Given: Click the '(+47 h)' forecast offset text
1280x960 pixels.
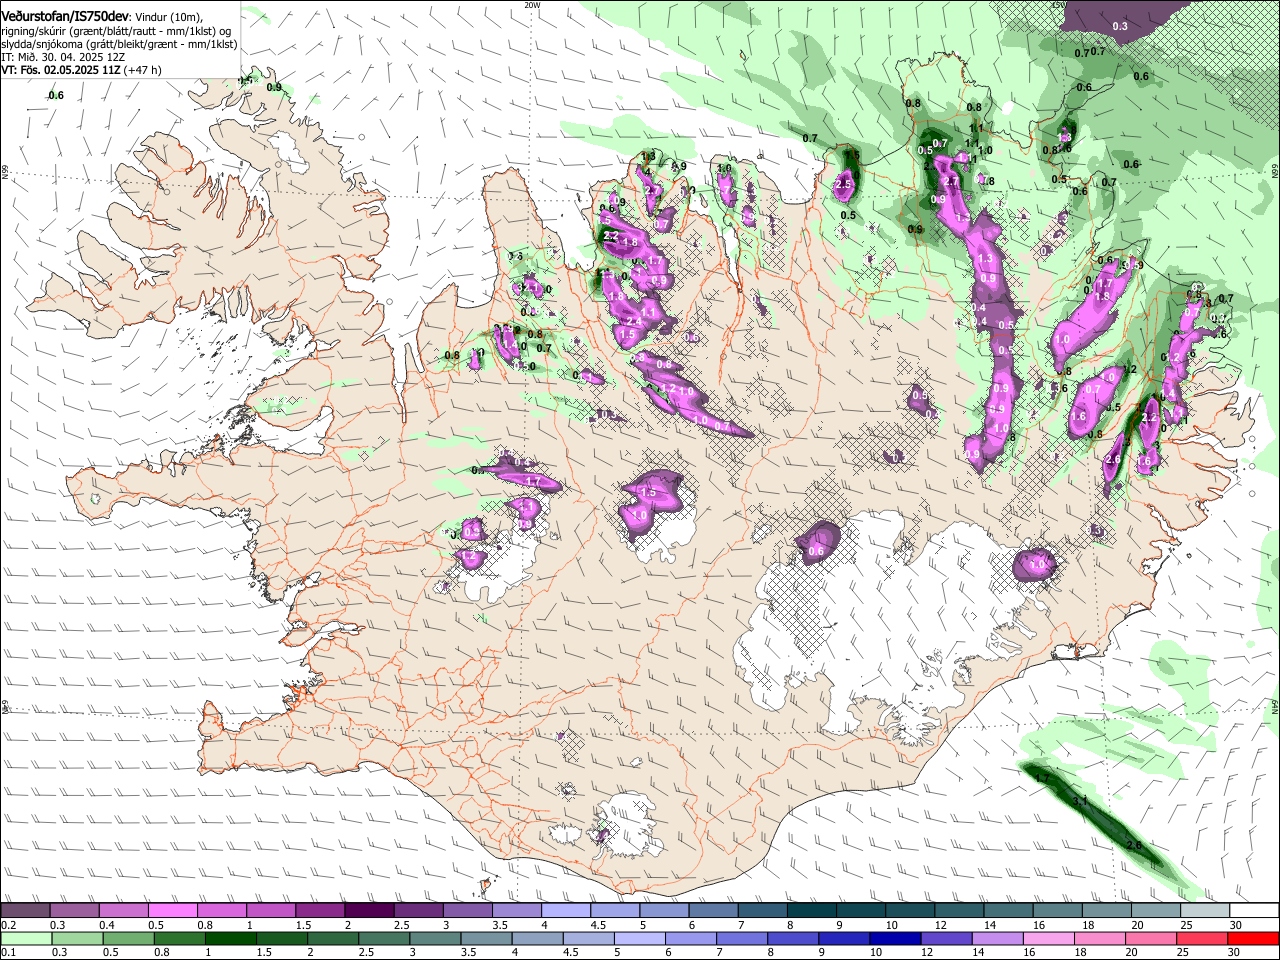Looking at the screenshot, I should 142,70.
